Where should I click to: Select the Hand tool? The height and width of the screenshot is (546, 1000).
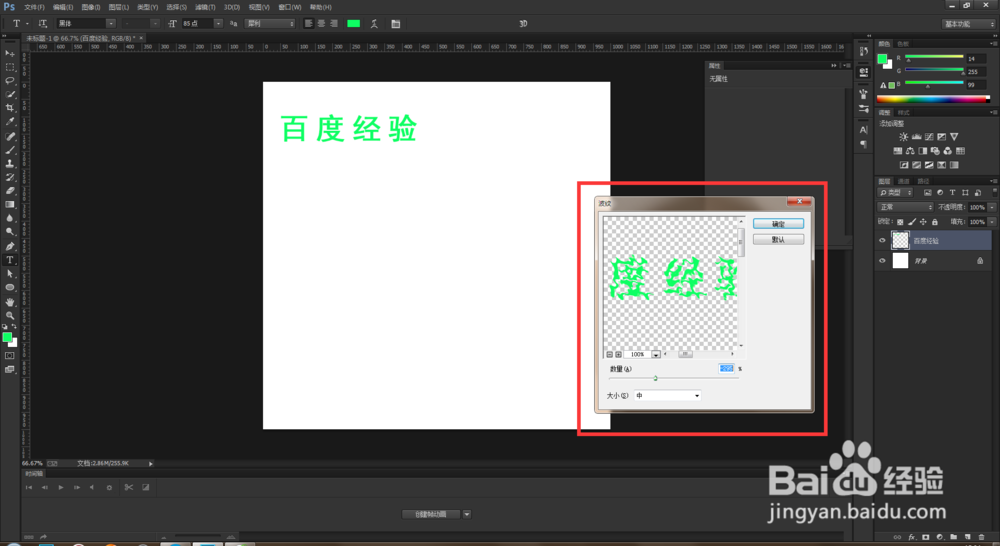coord(10,301)
